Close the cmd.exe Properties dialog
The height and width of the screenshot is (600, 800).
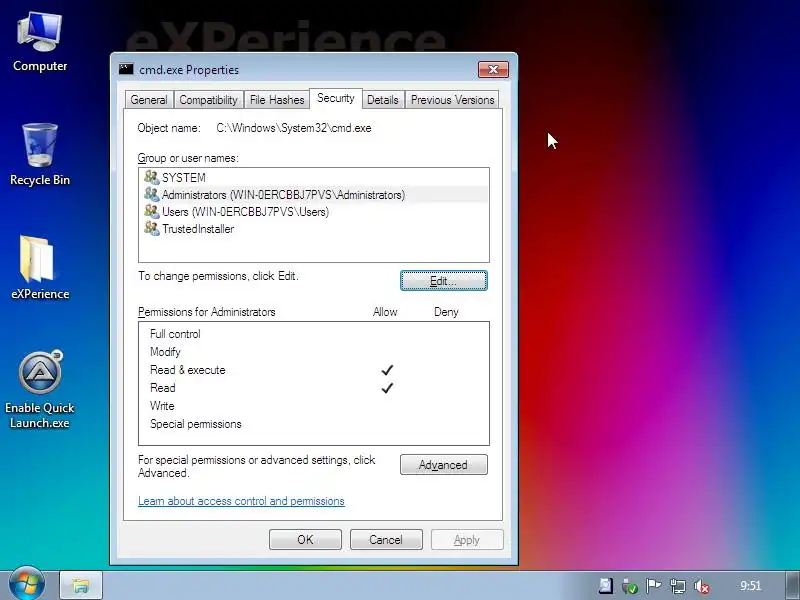point(493,69)
